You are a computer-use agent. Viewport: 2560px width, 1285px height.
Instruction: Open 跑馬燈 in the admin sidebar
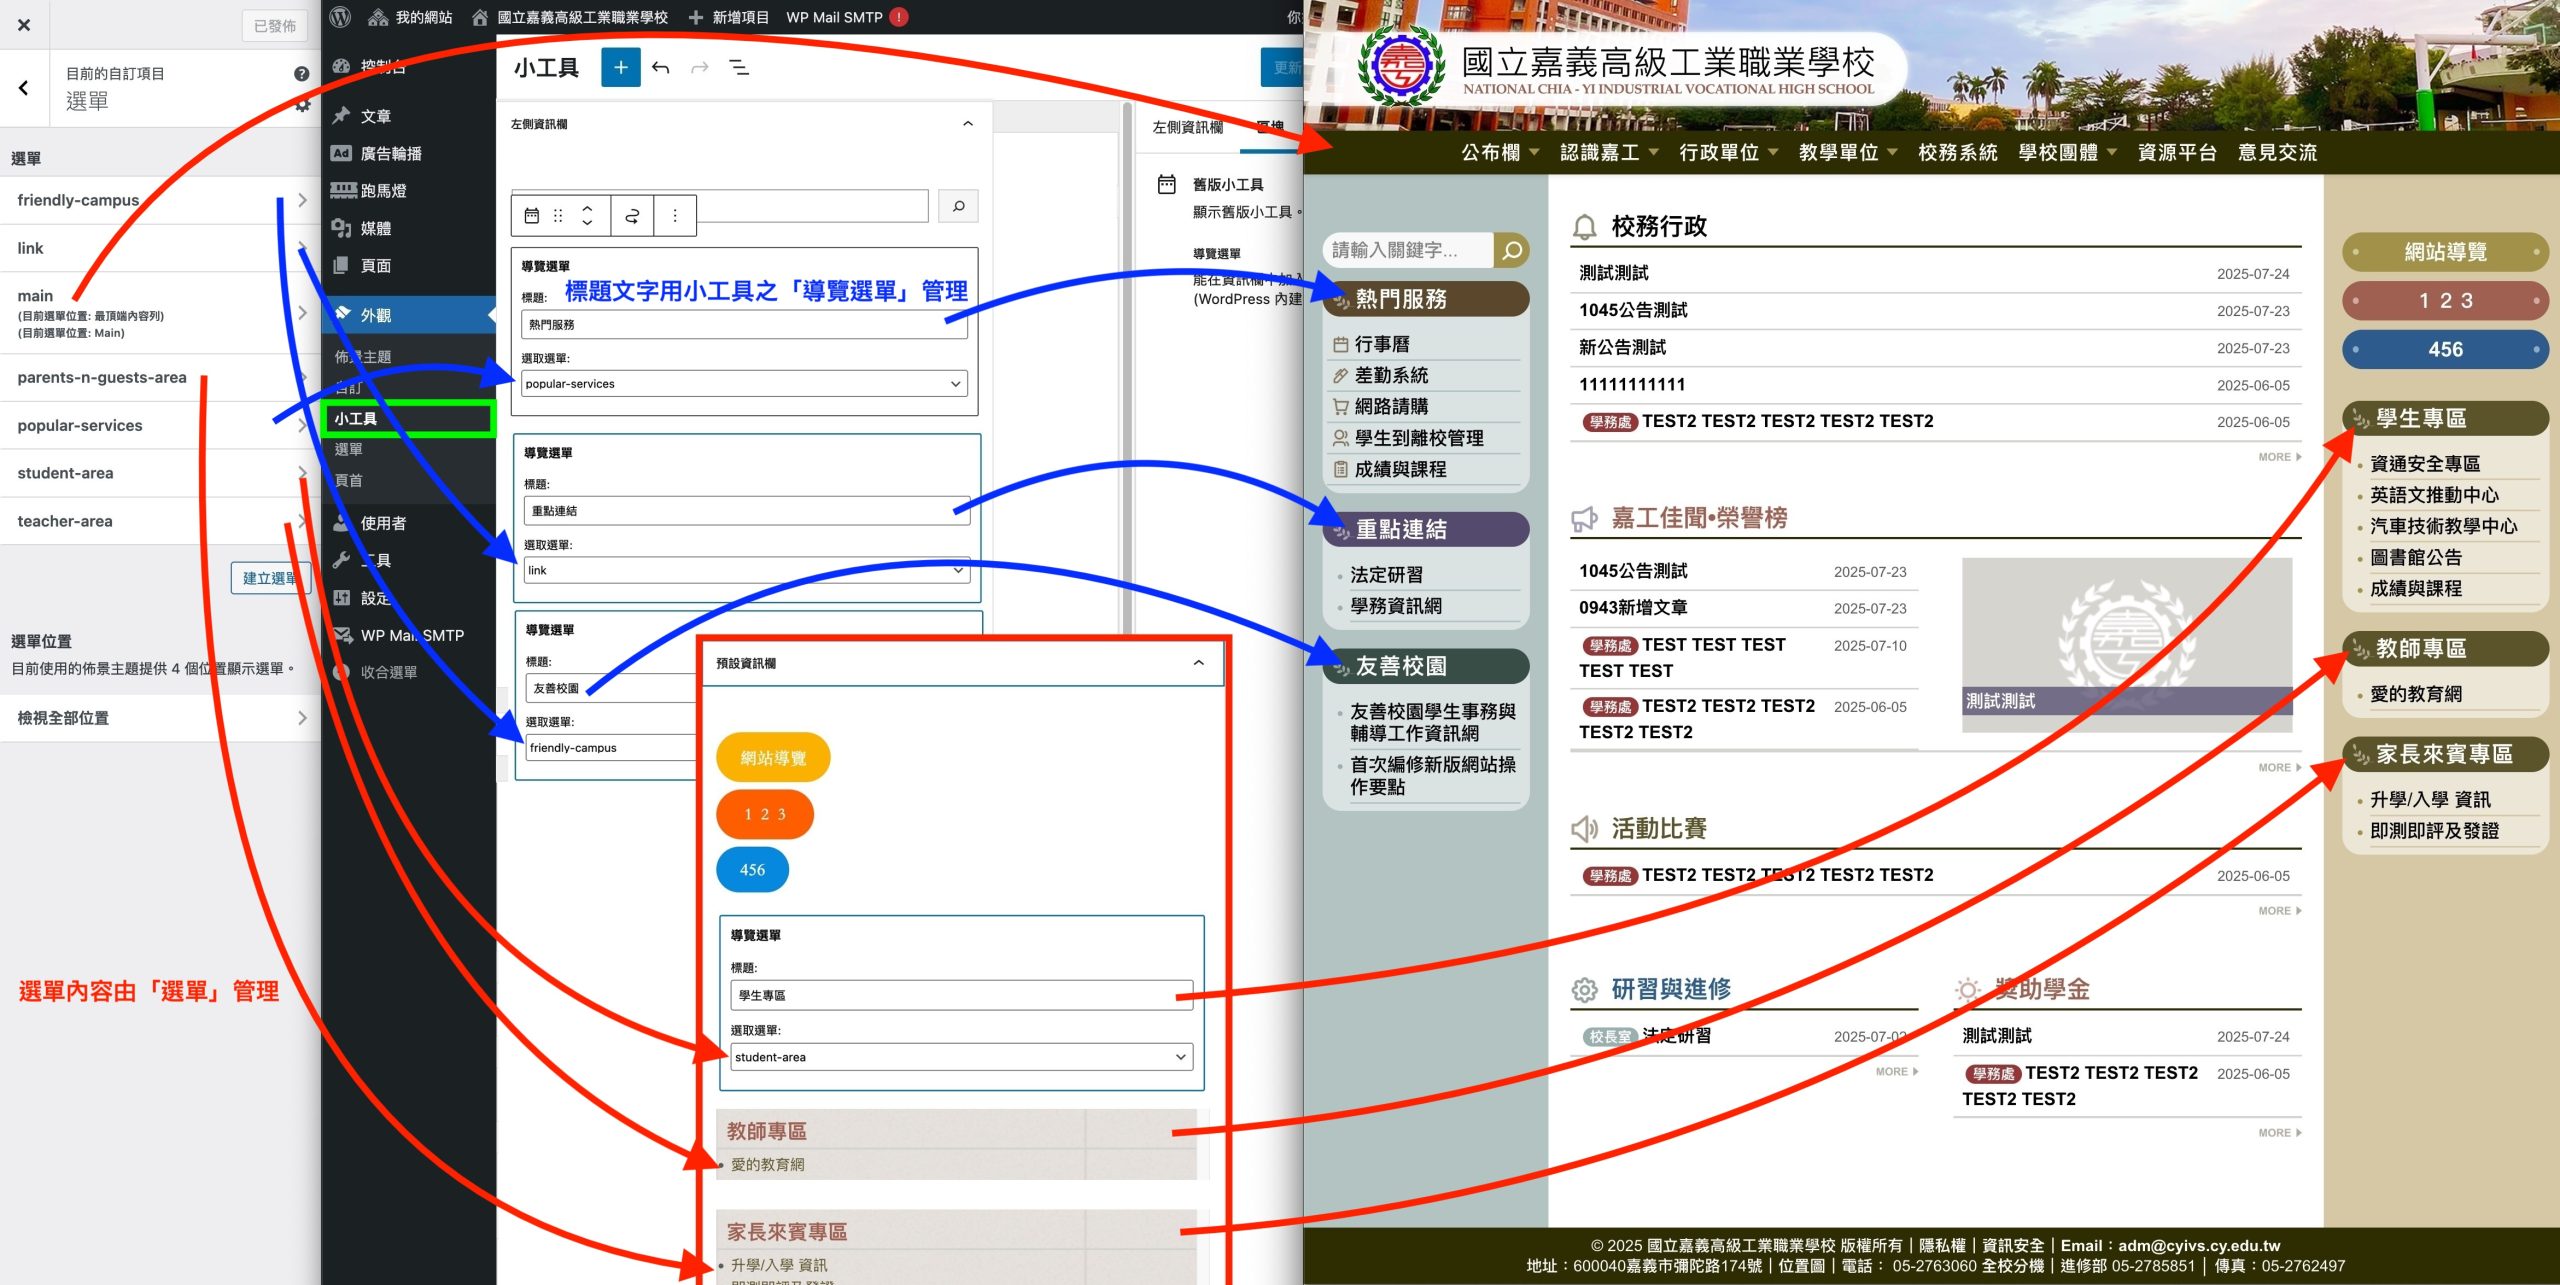pos(383,190)
